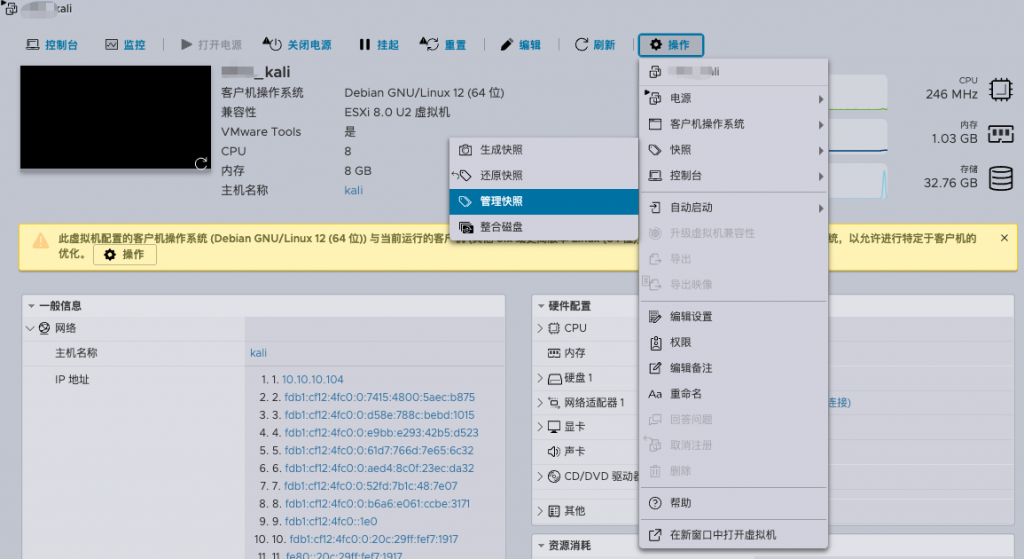The image size is (1024, 559).
Task: Expand the 电源 power submenu
Action: tap(733, 98)
